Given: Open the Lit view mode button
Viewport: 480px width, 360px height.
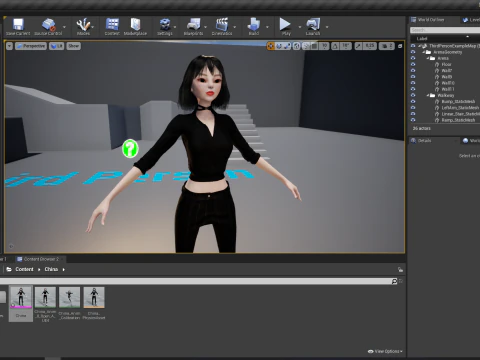Looking at the screenshot, I should [x=57, y=46].
